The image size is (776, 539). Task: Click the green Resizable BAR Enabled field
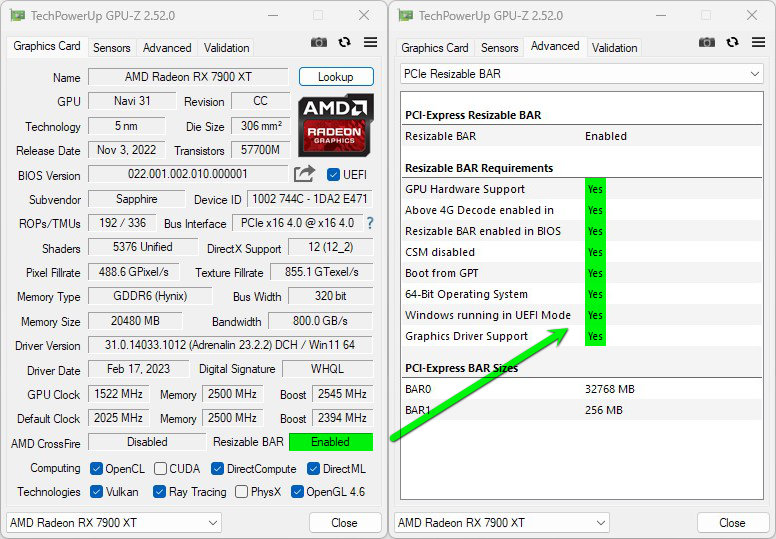coord(331,442)
